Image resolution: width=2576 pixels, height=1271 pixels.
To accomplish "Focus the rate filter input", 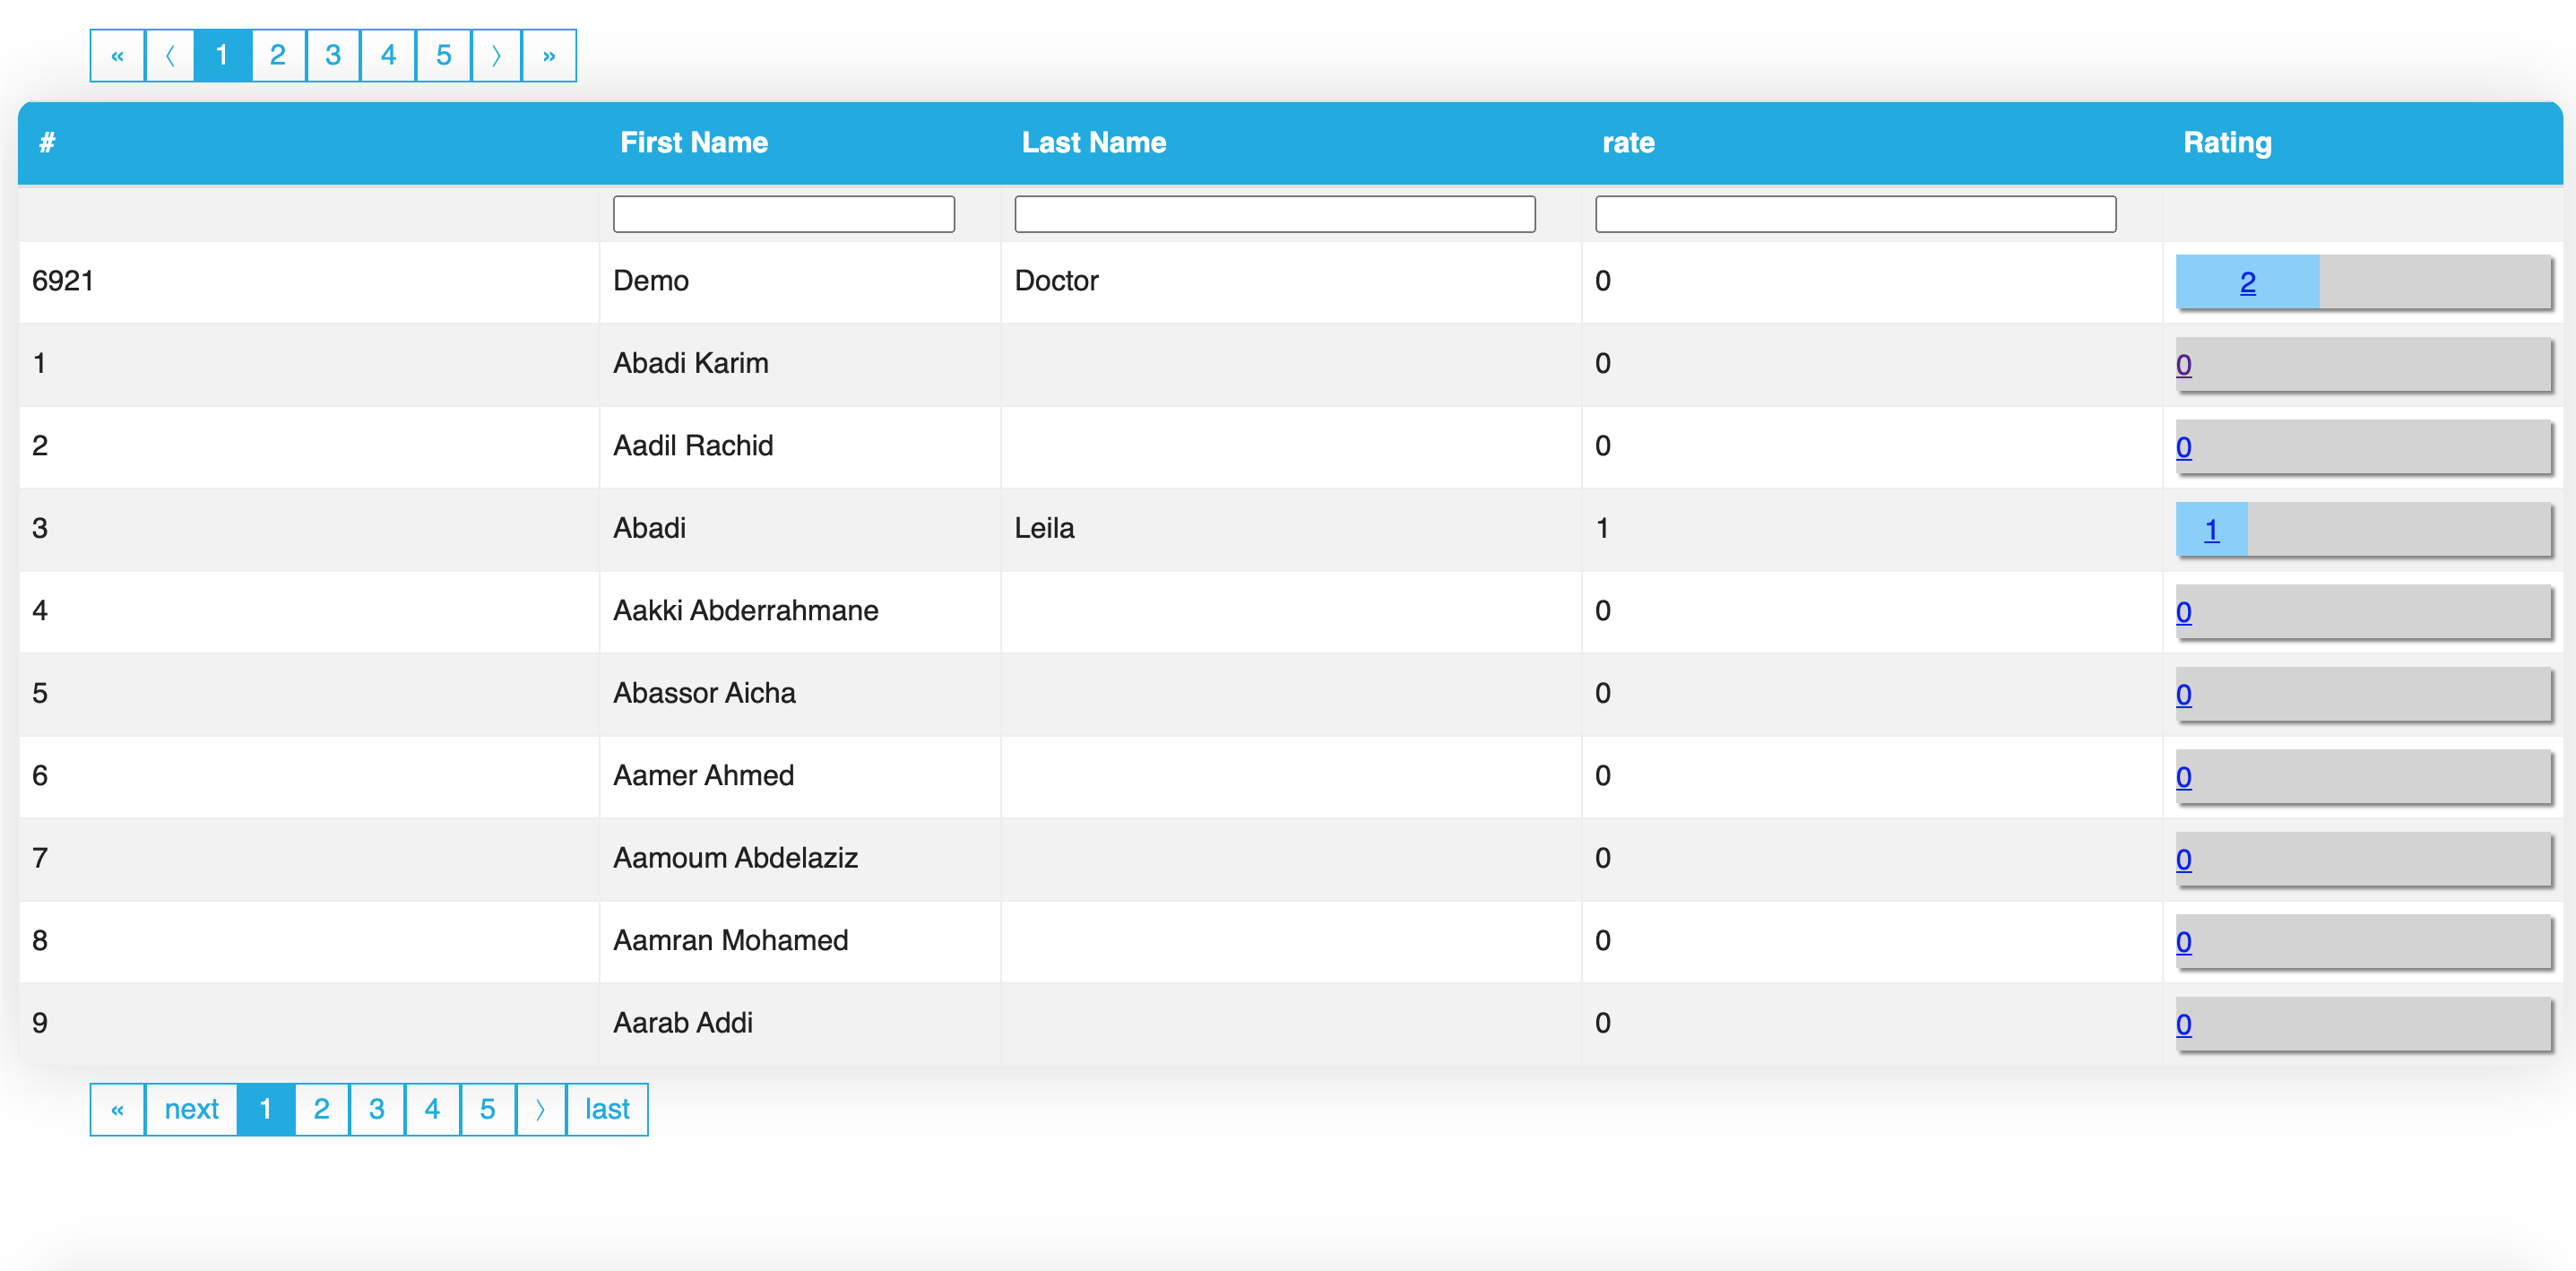I will (1855, 214).
